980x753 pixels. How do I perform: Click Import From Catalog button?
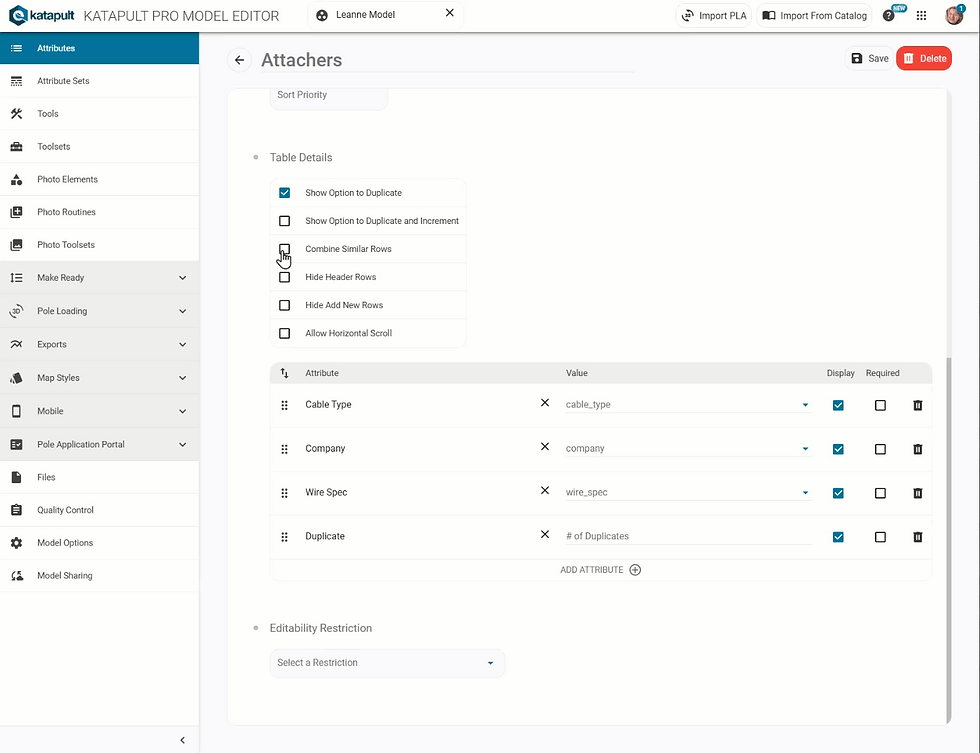814,16
